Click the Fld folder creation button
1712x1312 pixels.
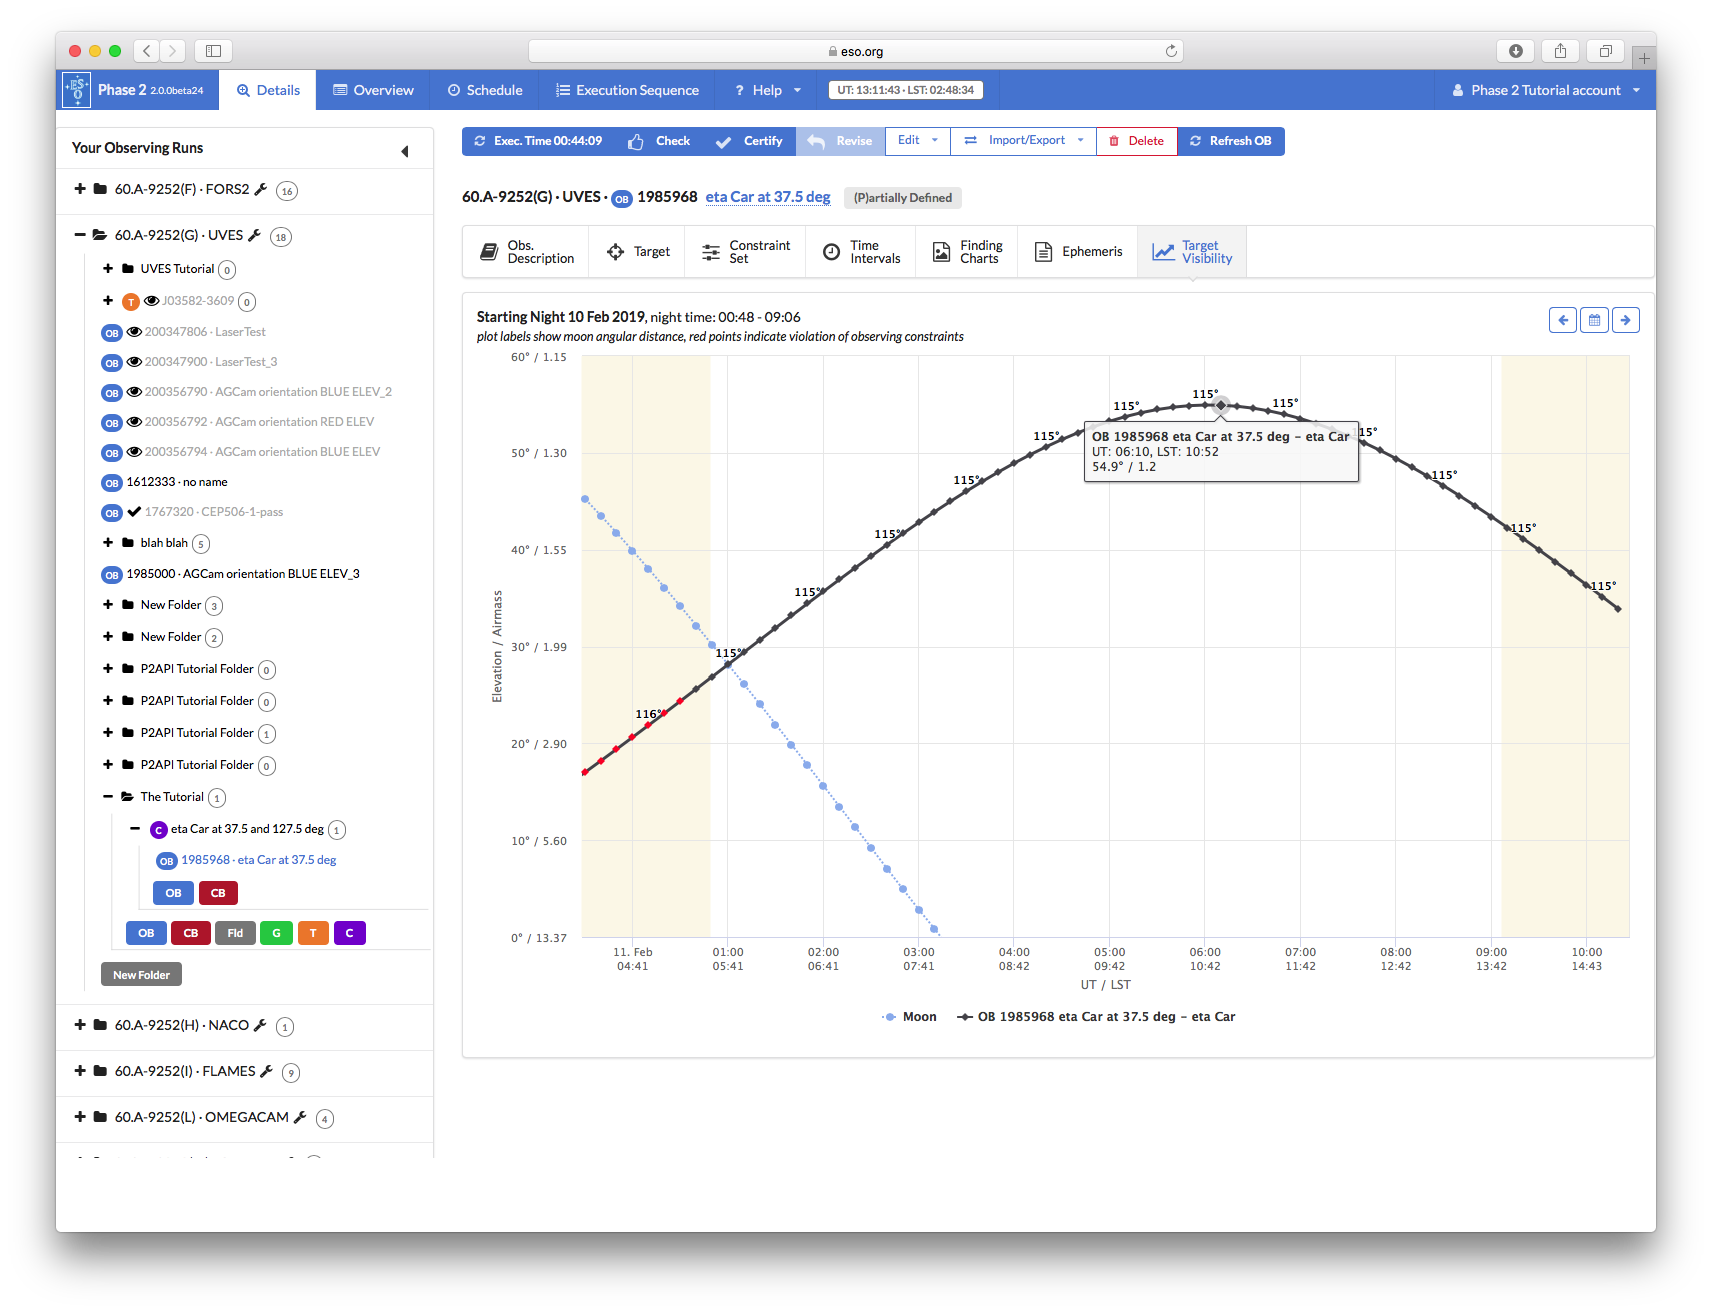pyautogui.click(x=235, y=933)
